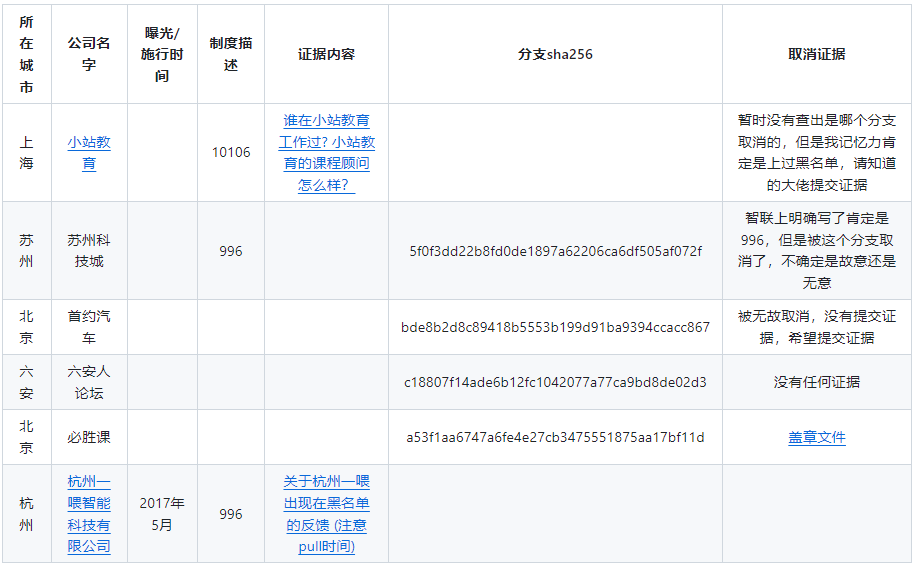Screen dimensions: 916x568
Task: Click the 996 value in 杭州 row
Action: click(231, 514)
